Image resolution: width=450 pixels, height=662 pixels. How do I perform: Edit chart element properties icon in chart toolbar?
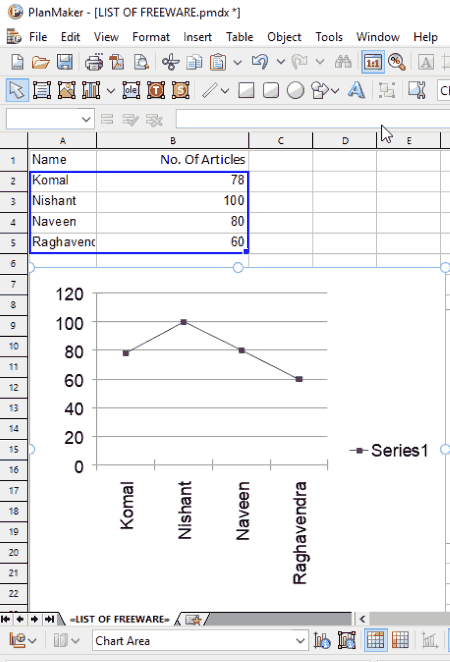(322, 641)
